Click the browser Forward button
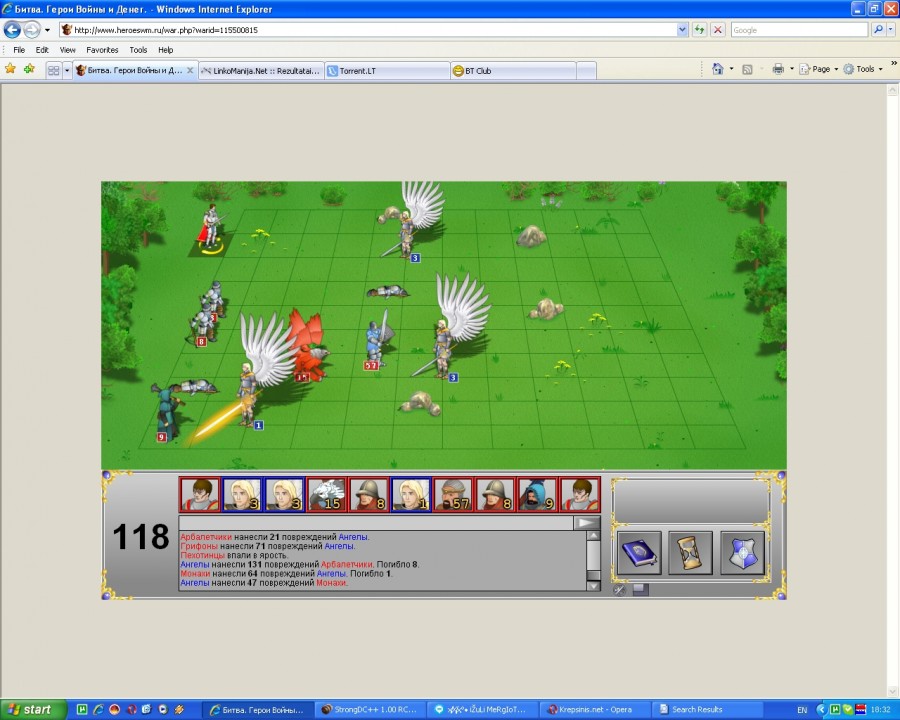900x720 pixels. 32,29
